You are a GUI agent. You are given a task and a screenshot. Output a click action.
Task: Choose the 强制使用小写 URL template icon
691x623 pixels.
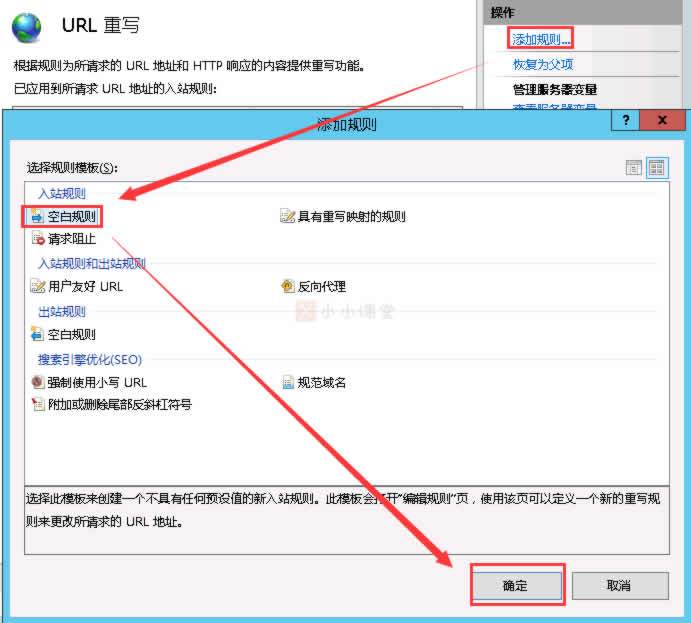point(38,382)
